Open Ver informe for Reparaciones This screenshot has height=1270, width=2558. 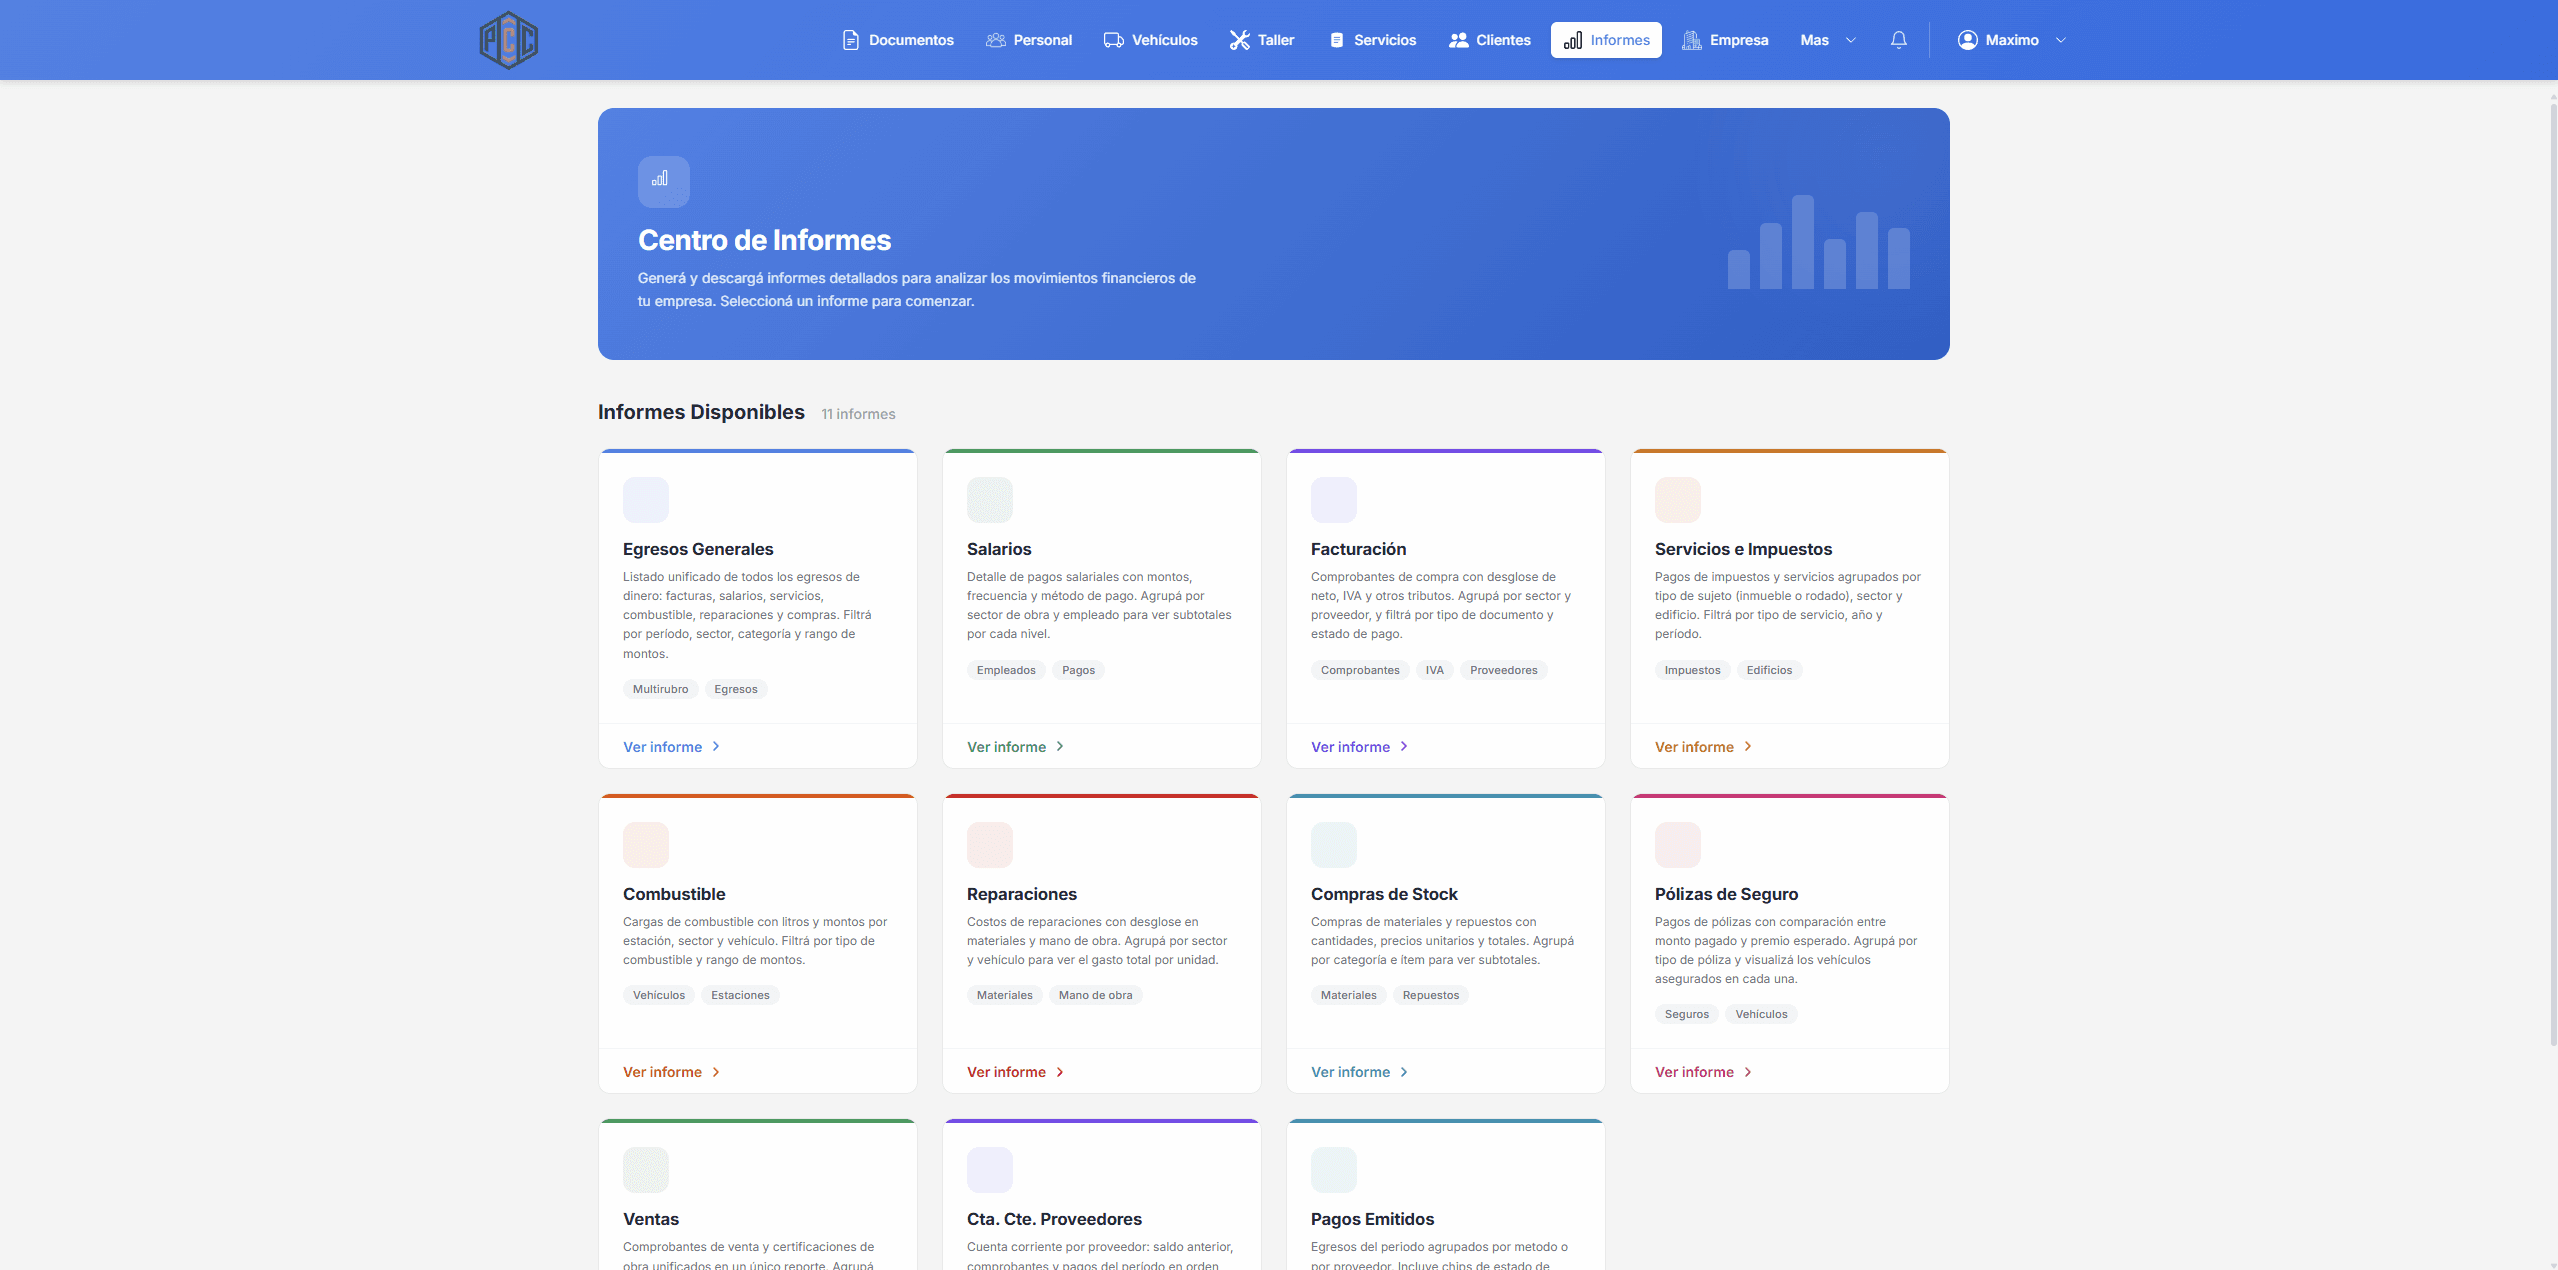click(1015, 1072)
